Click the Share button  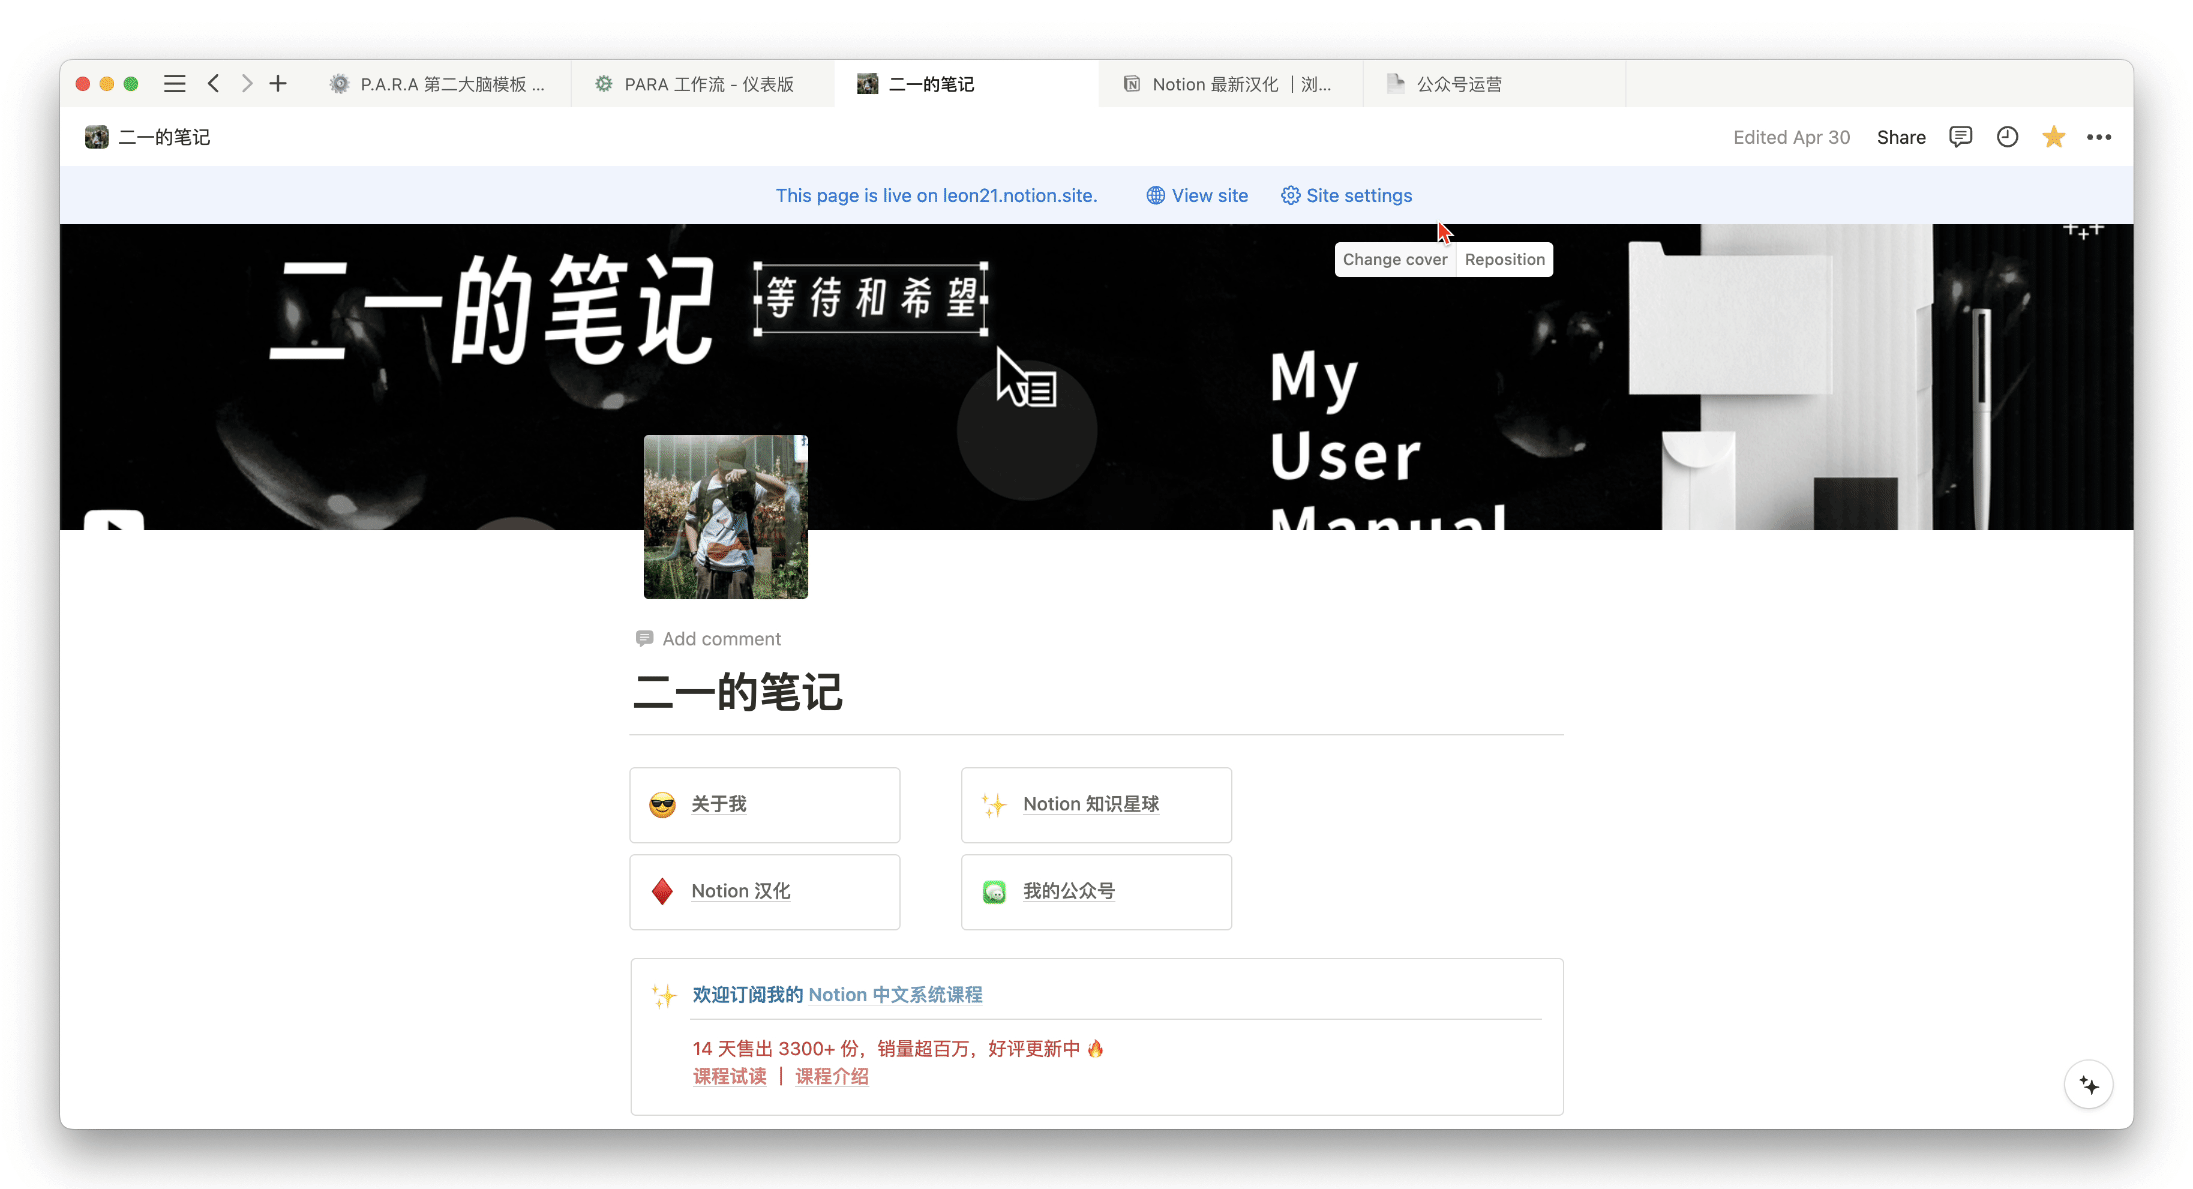(x=1901, y=137)
